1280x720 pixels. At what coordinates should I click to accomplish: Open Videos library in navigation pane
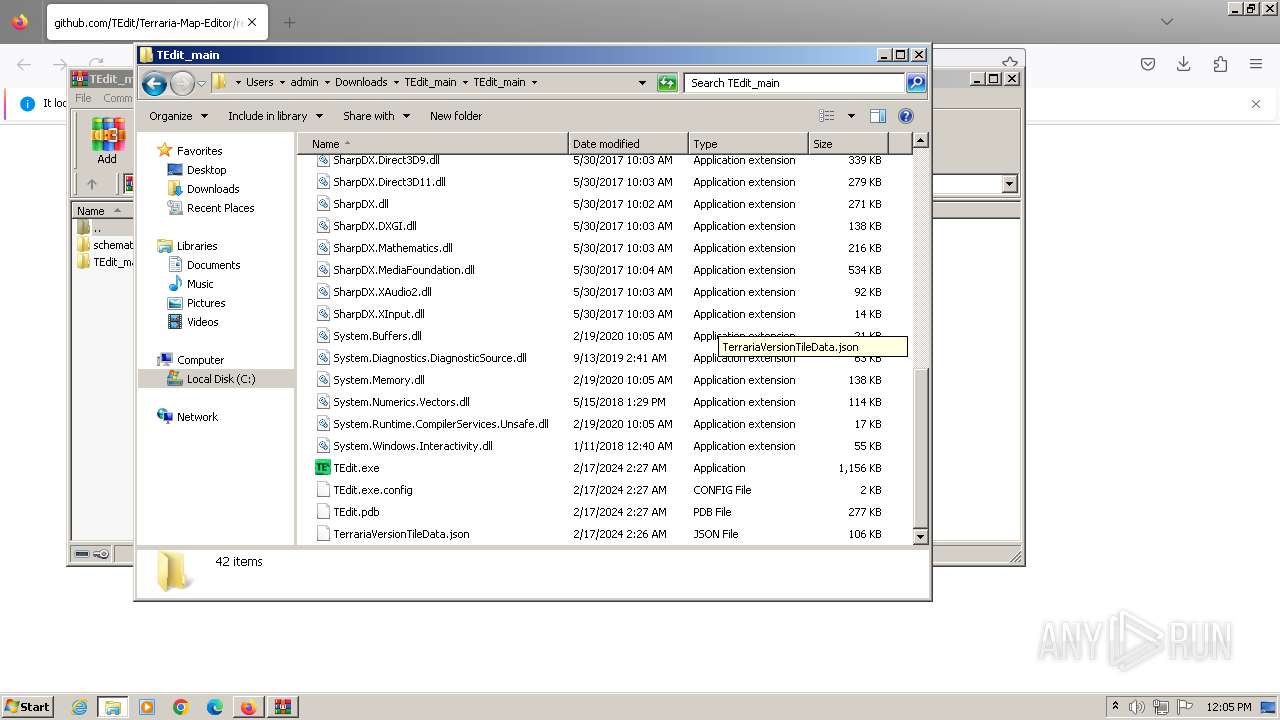(x=202, y=322)
